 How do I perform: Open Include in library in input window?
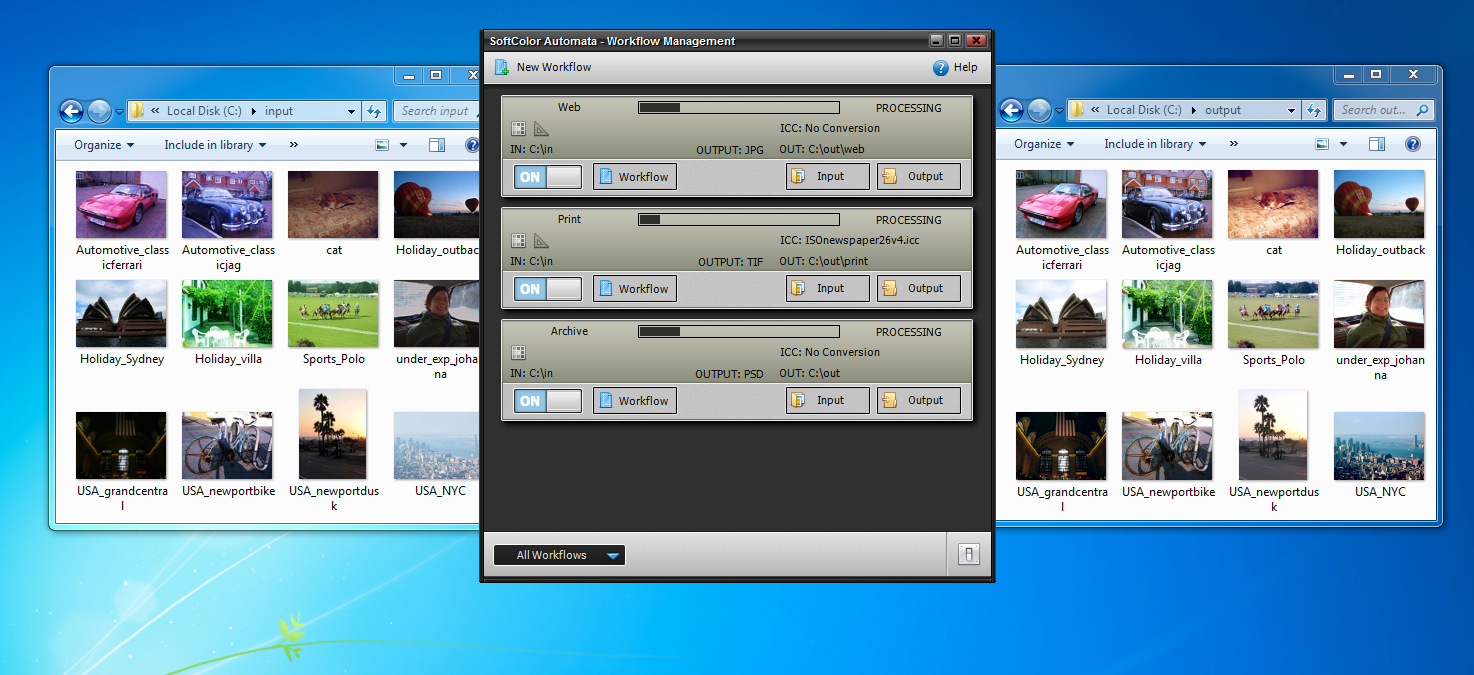tap(215, 145)
